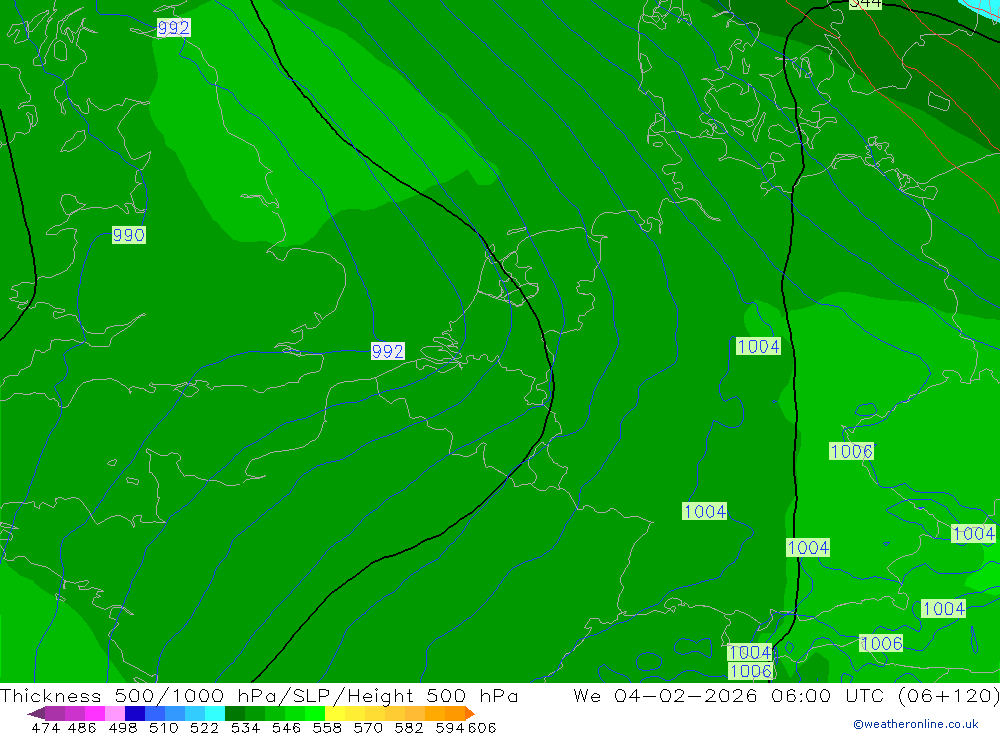Click the legend value 546
1000x733 pixels.
point(286,727)
